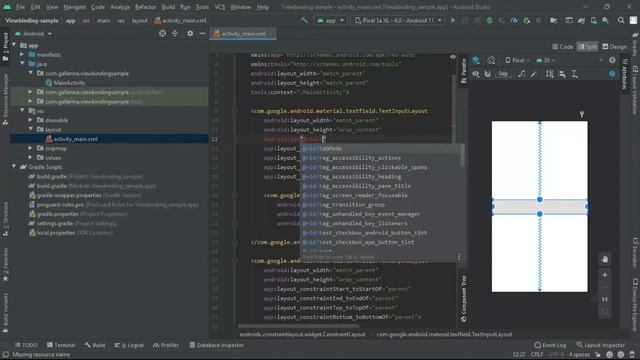The image size is (640, 360).
Task: Collapse the Gradle Scripts node
Action: coord(14,167)
